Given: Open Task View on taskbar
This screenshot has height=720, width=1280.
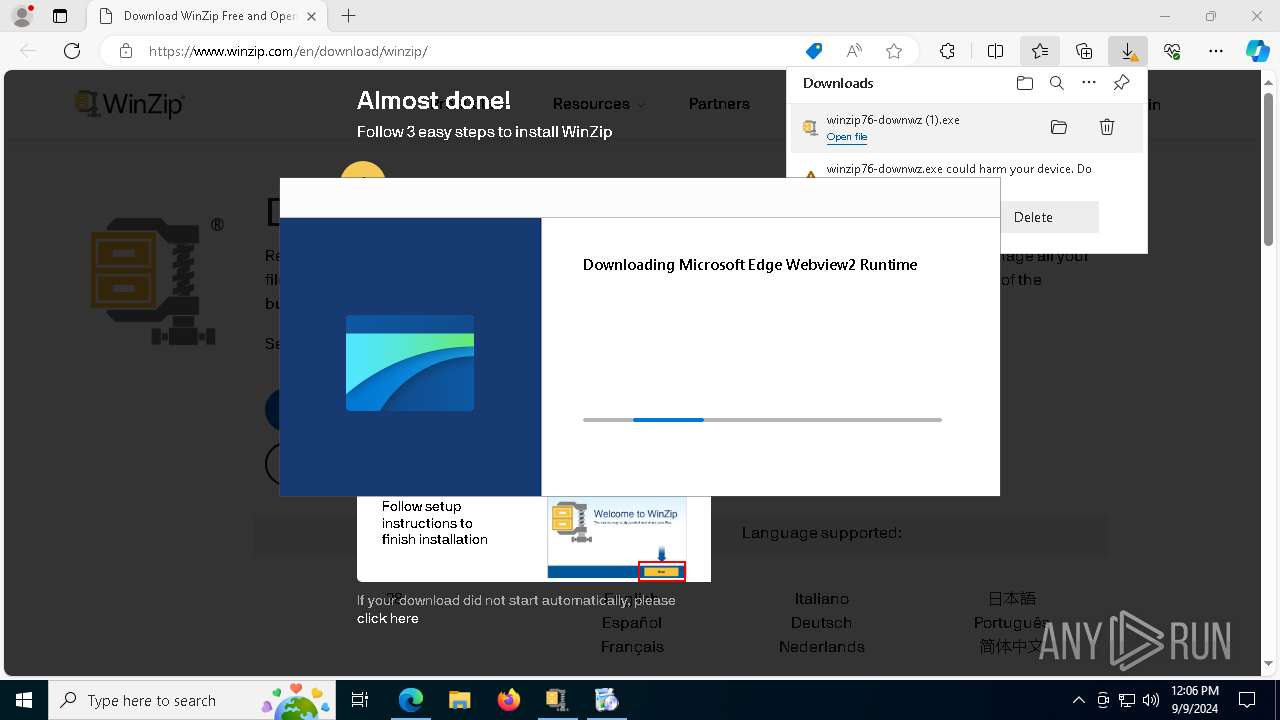Looking at the screenshot, I should [x=361, y=700].
